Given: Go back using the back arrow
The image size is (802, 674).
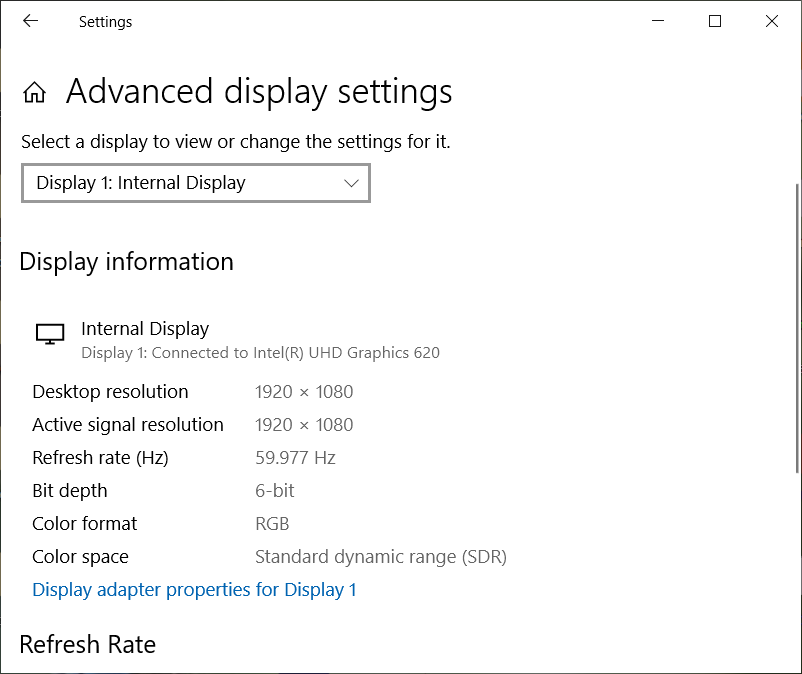Looking at the screenshot, I should 30,21.
